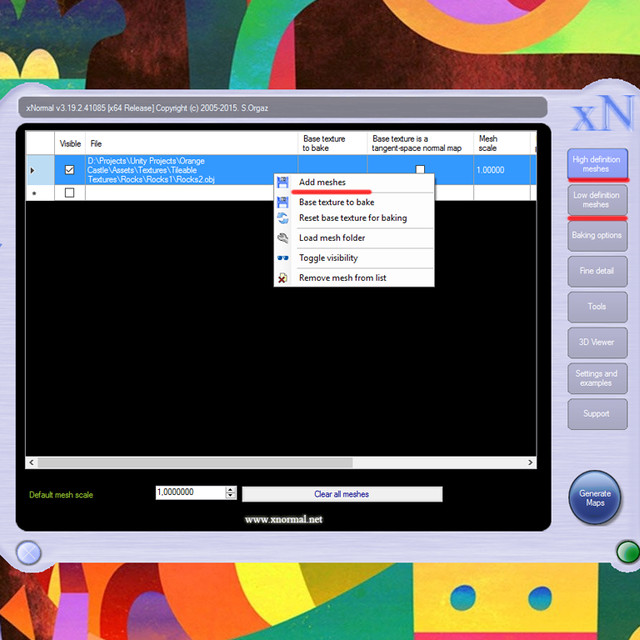Click the round blue X button at bottom left

pos(29,553)
